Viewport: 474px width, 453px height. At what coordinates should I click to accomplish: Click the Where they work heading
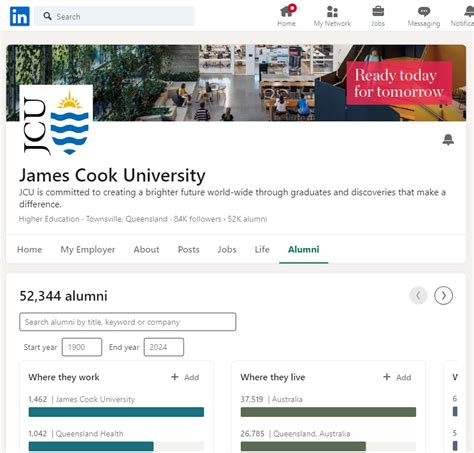coord(64,377)
